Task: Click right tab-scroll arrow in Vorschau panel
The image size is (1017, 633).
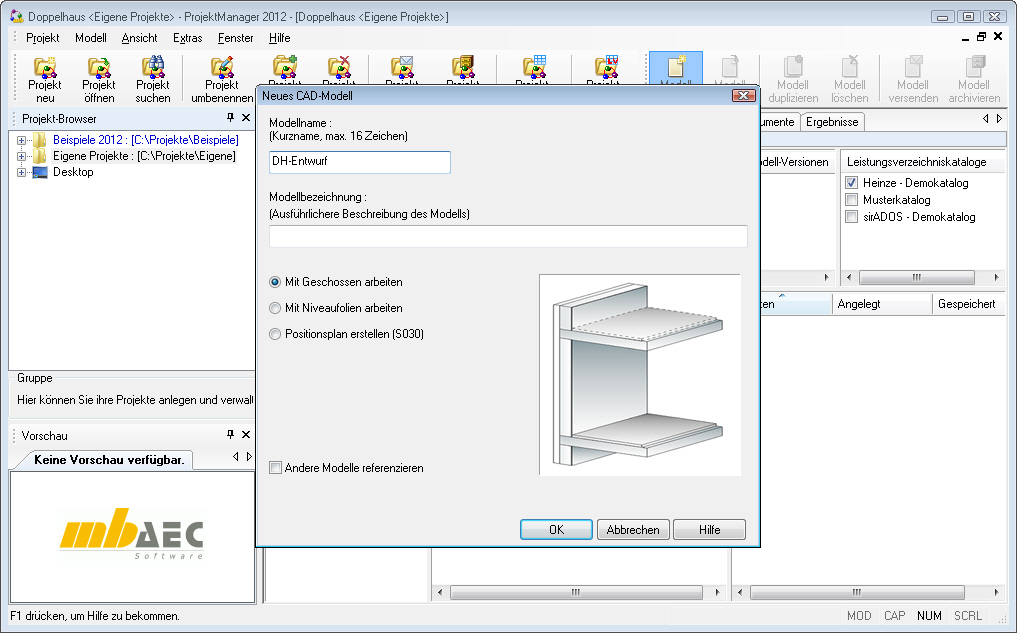Action: pos(249,457)
